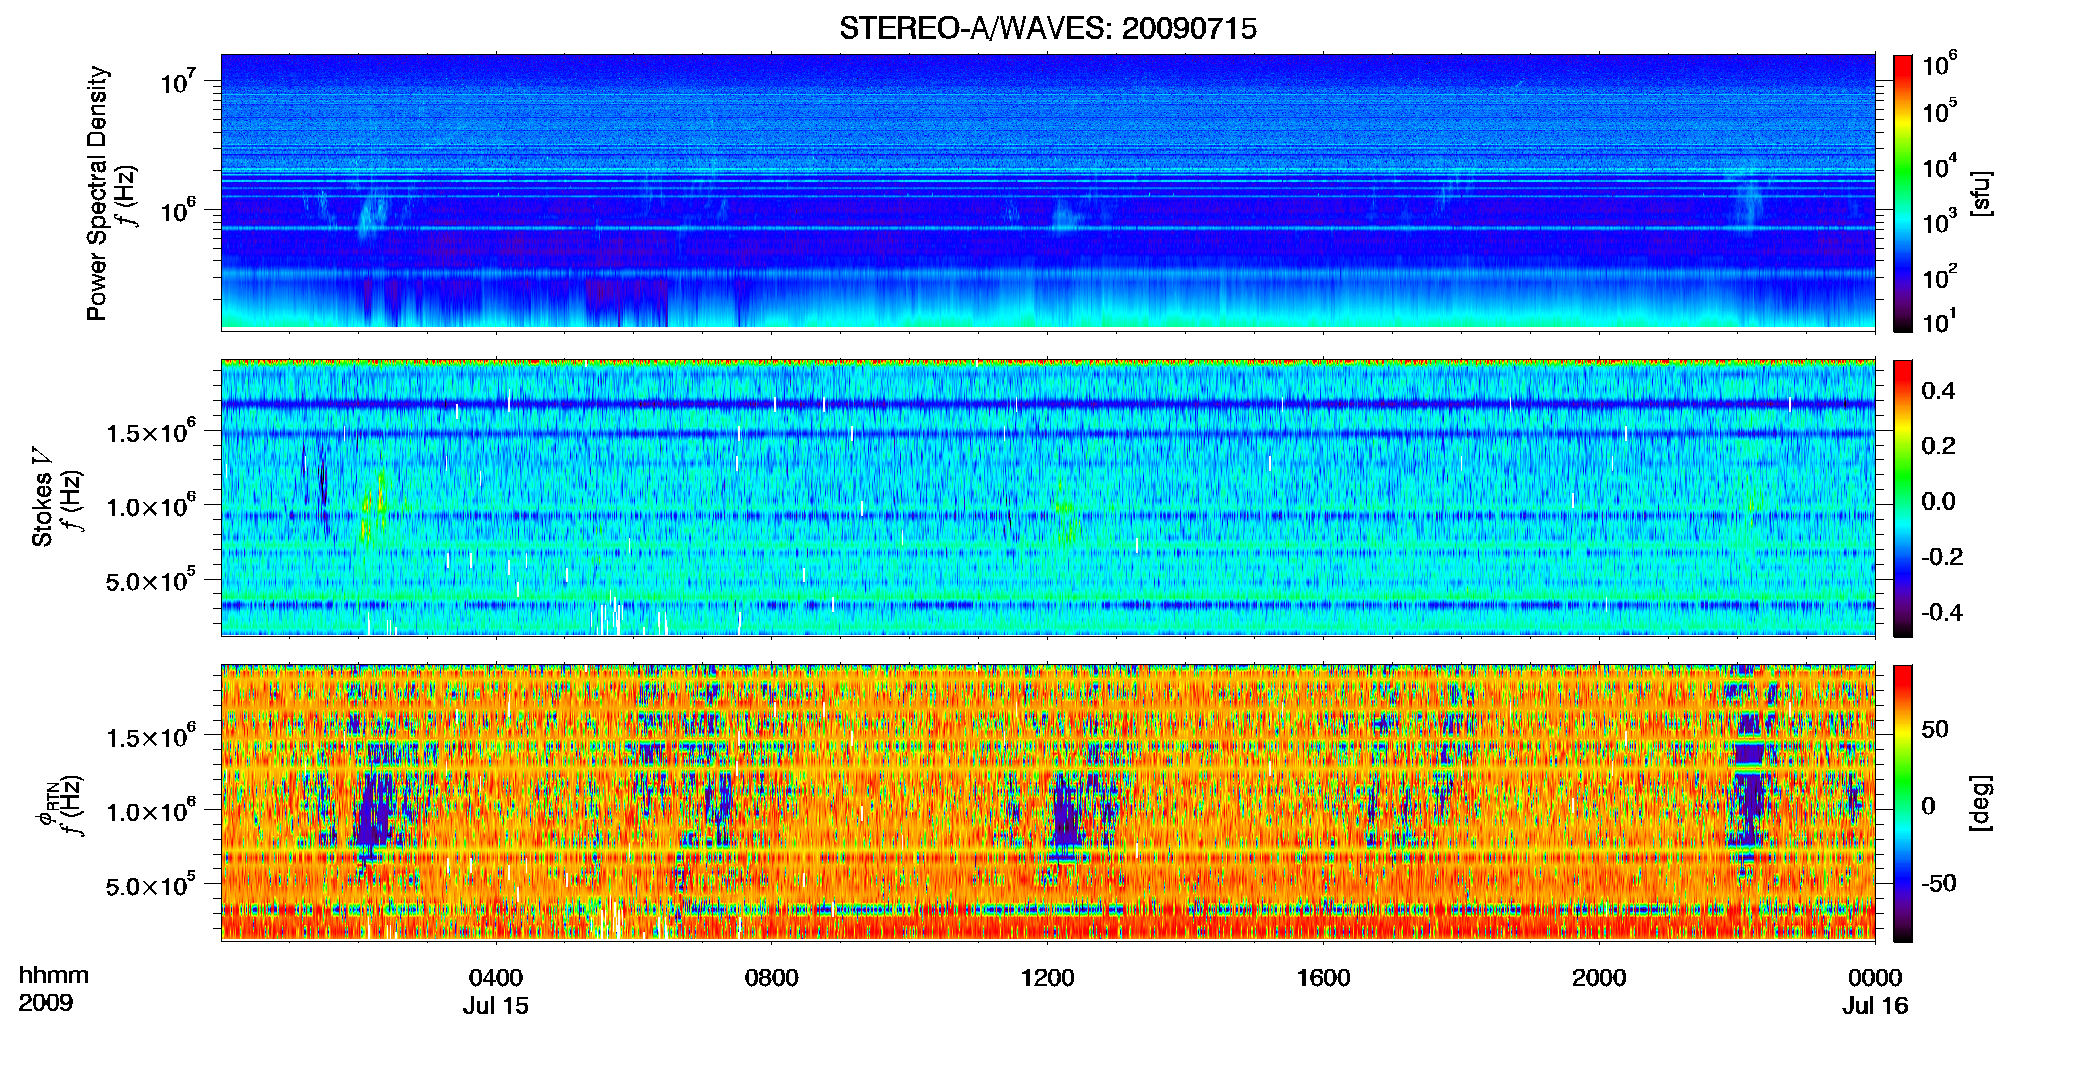Click the hhmm axis format label
The height and width of the screenshot is (1080, 2096).
54,976
